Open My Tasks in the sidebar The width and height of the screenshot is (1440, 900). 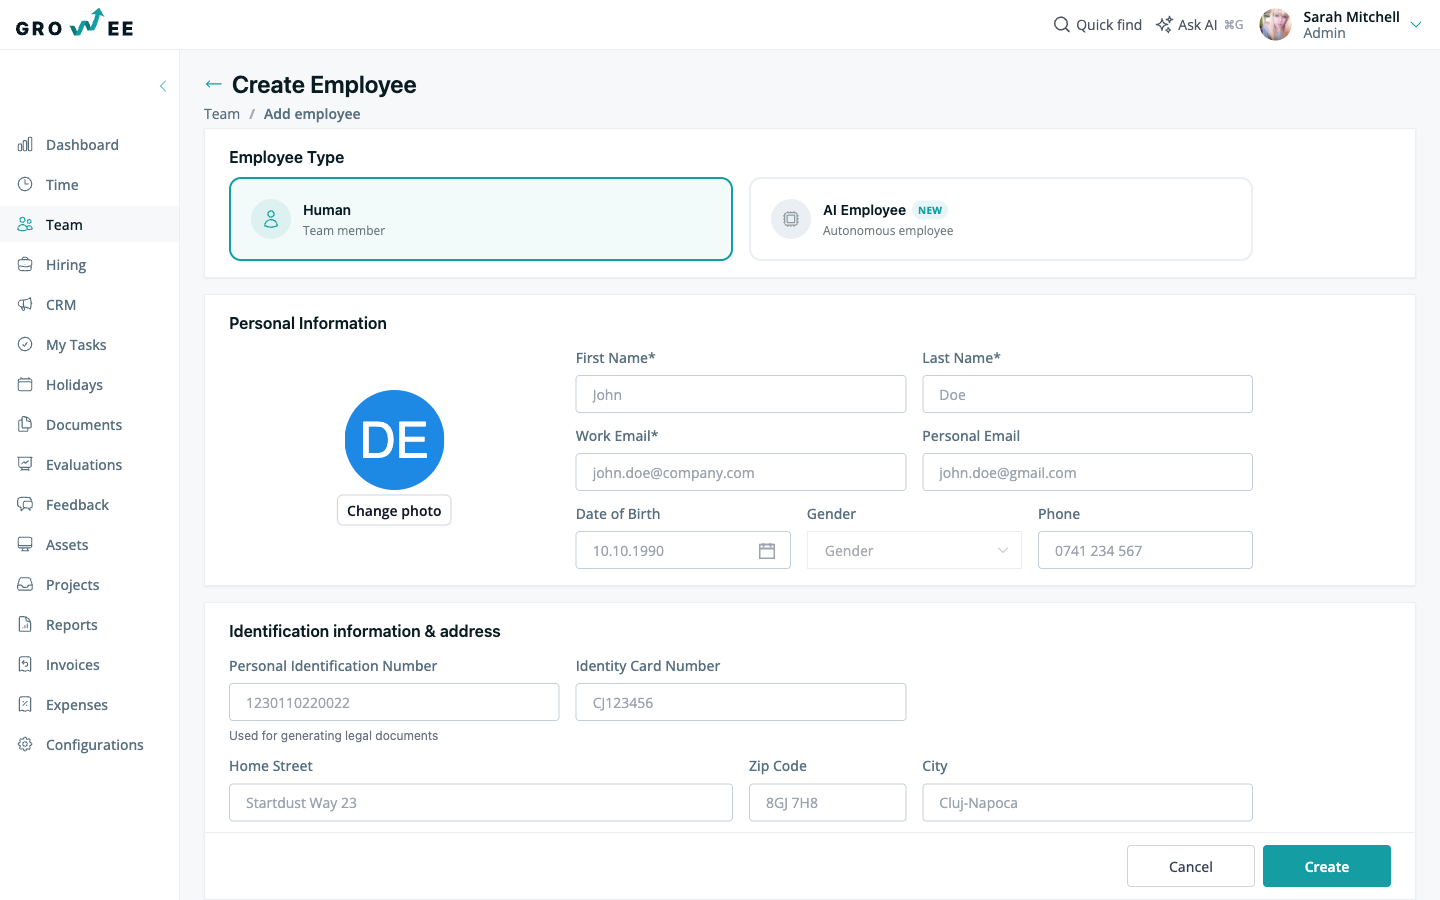[x=90, y=345]
